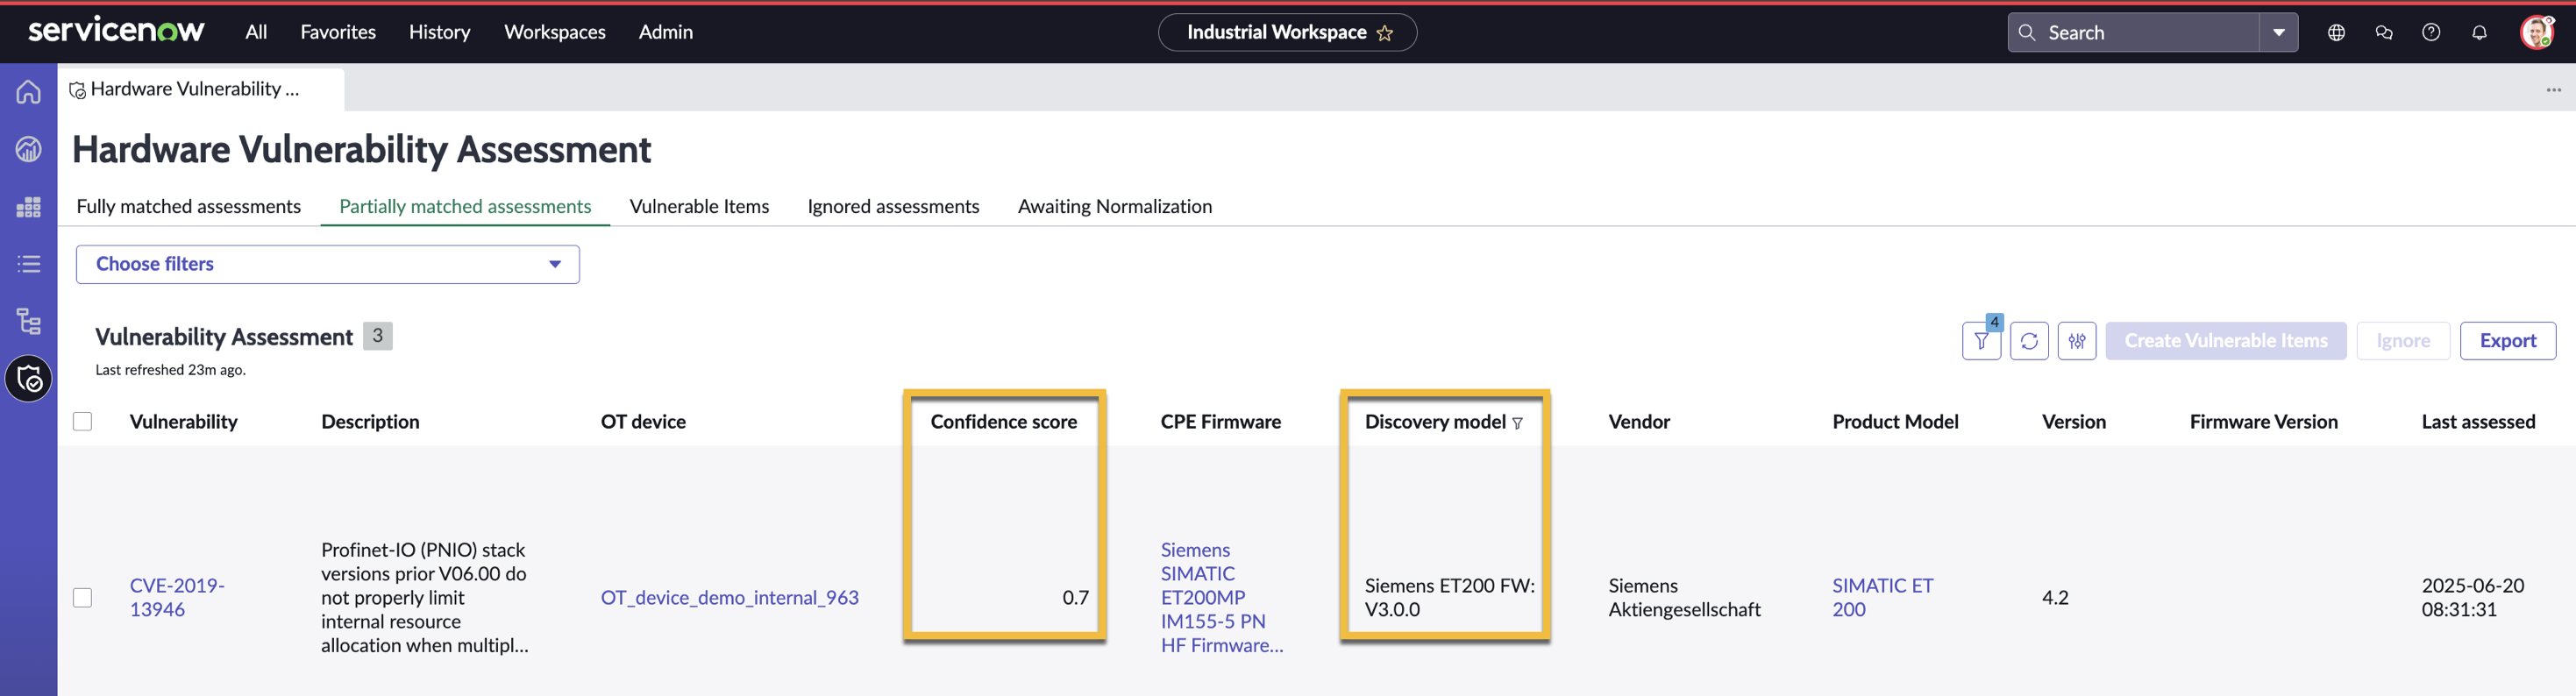Image resolution: width=2576 pixels, height=696 pixels.
Task: Go to Home in the sidebar
Action: pos(28,91)
